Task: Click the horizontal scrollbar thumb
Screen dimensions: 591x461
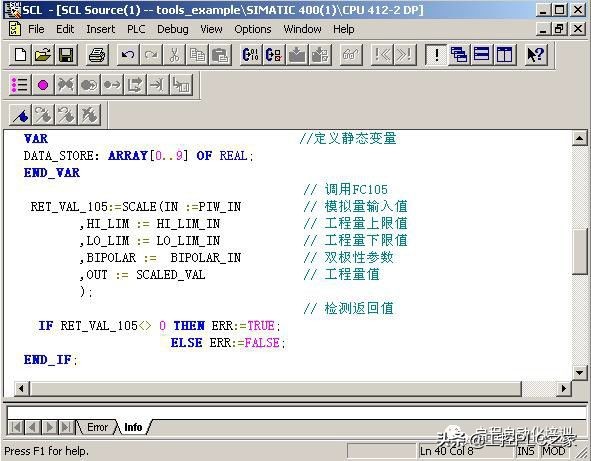Action: 276,388
